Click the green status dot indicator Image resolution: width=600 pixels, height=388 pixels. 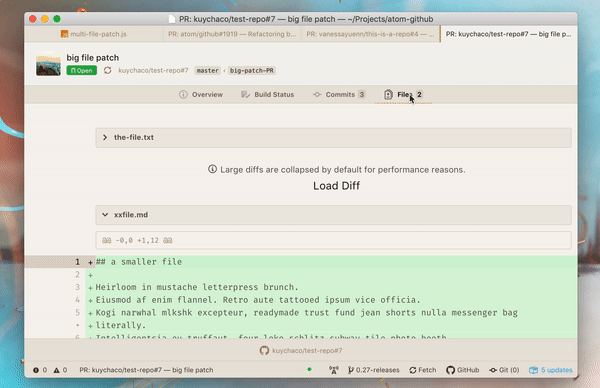point(309,369)
